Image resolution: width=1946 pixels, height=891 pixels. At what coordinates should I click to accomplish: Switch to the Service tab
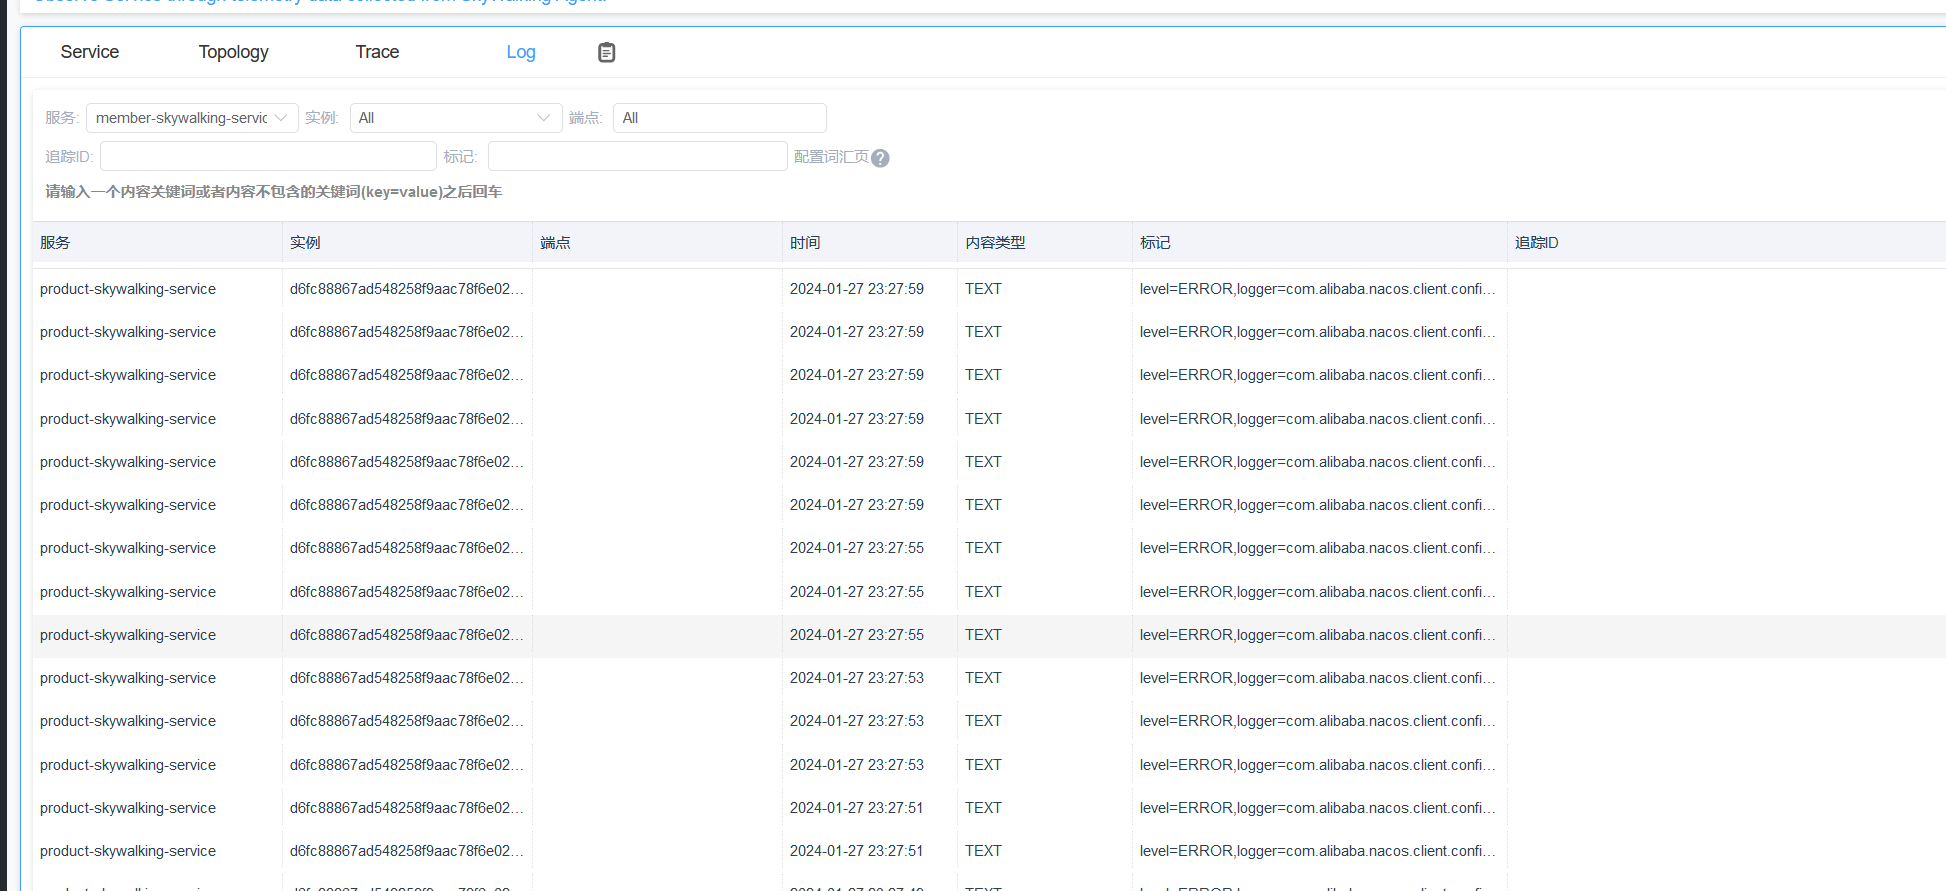90,52
